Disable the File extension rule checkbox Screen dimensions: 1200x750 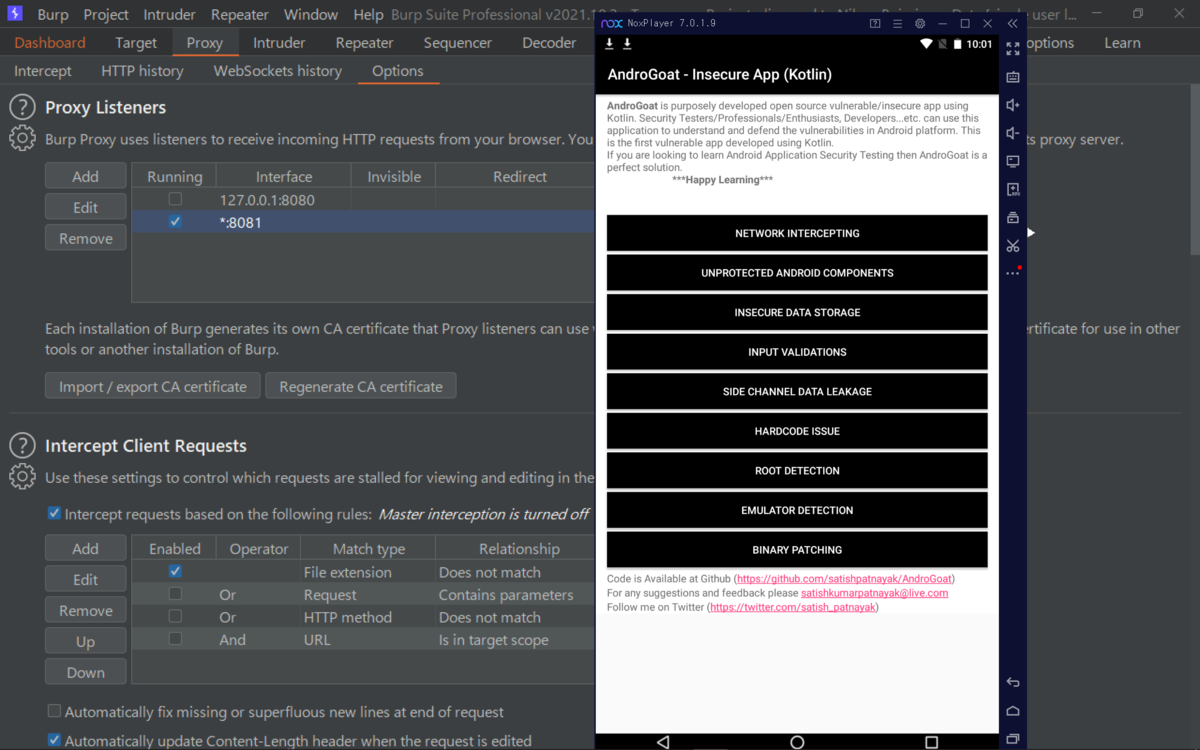point(175,571)
